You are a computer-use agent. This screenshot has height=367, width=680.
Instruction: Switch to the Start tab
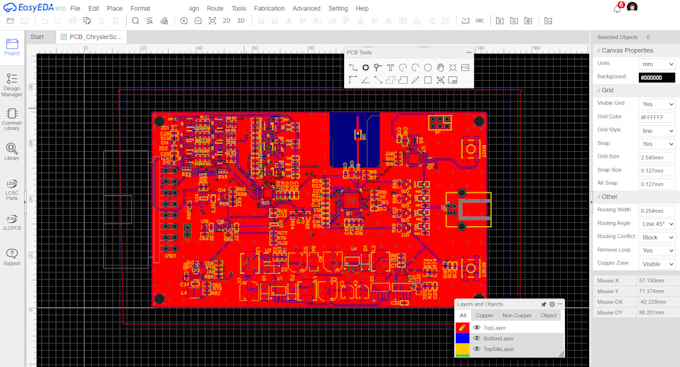click(37, 37)
